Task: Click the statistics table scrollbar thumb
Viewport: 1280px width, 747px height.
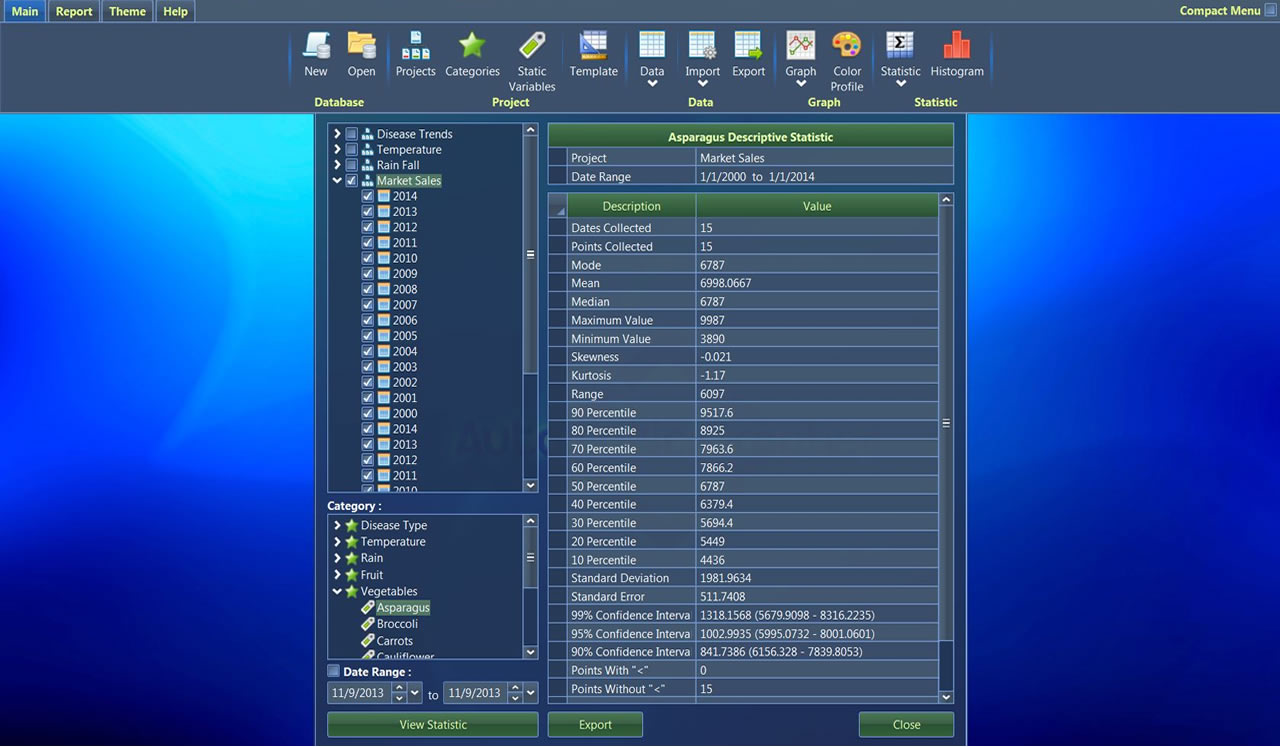Action: click(x=946, y=424)
